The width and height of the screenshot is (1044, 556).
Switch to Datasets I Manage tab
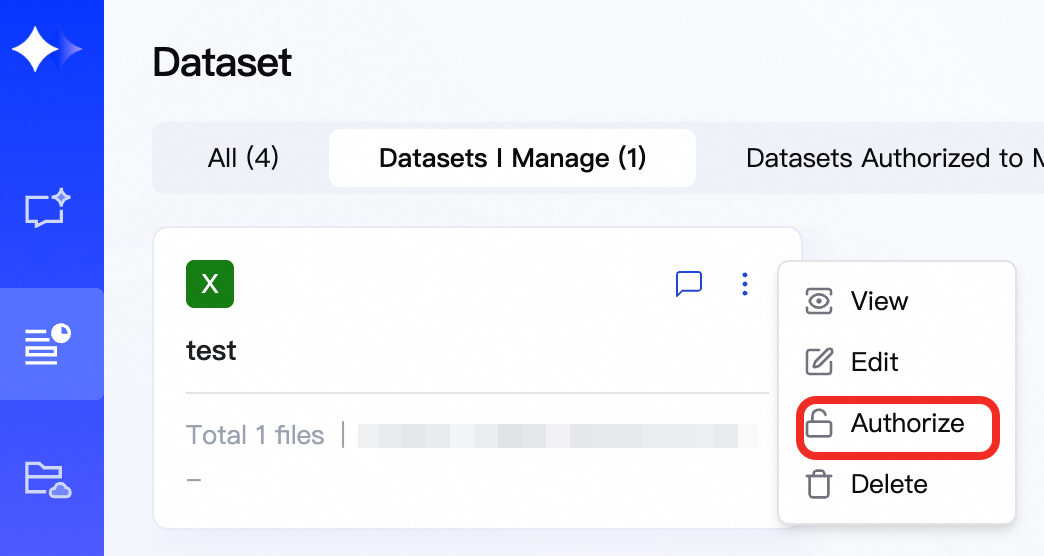pos(512,158)
